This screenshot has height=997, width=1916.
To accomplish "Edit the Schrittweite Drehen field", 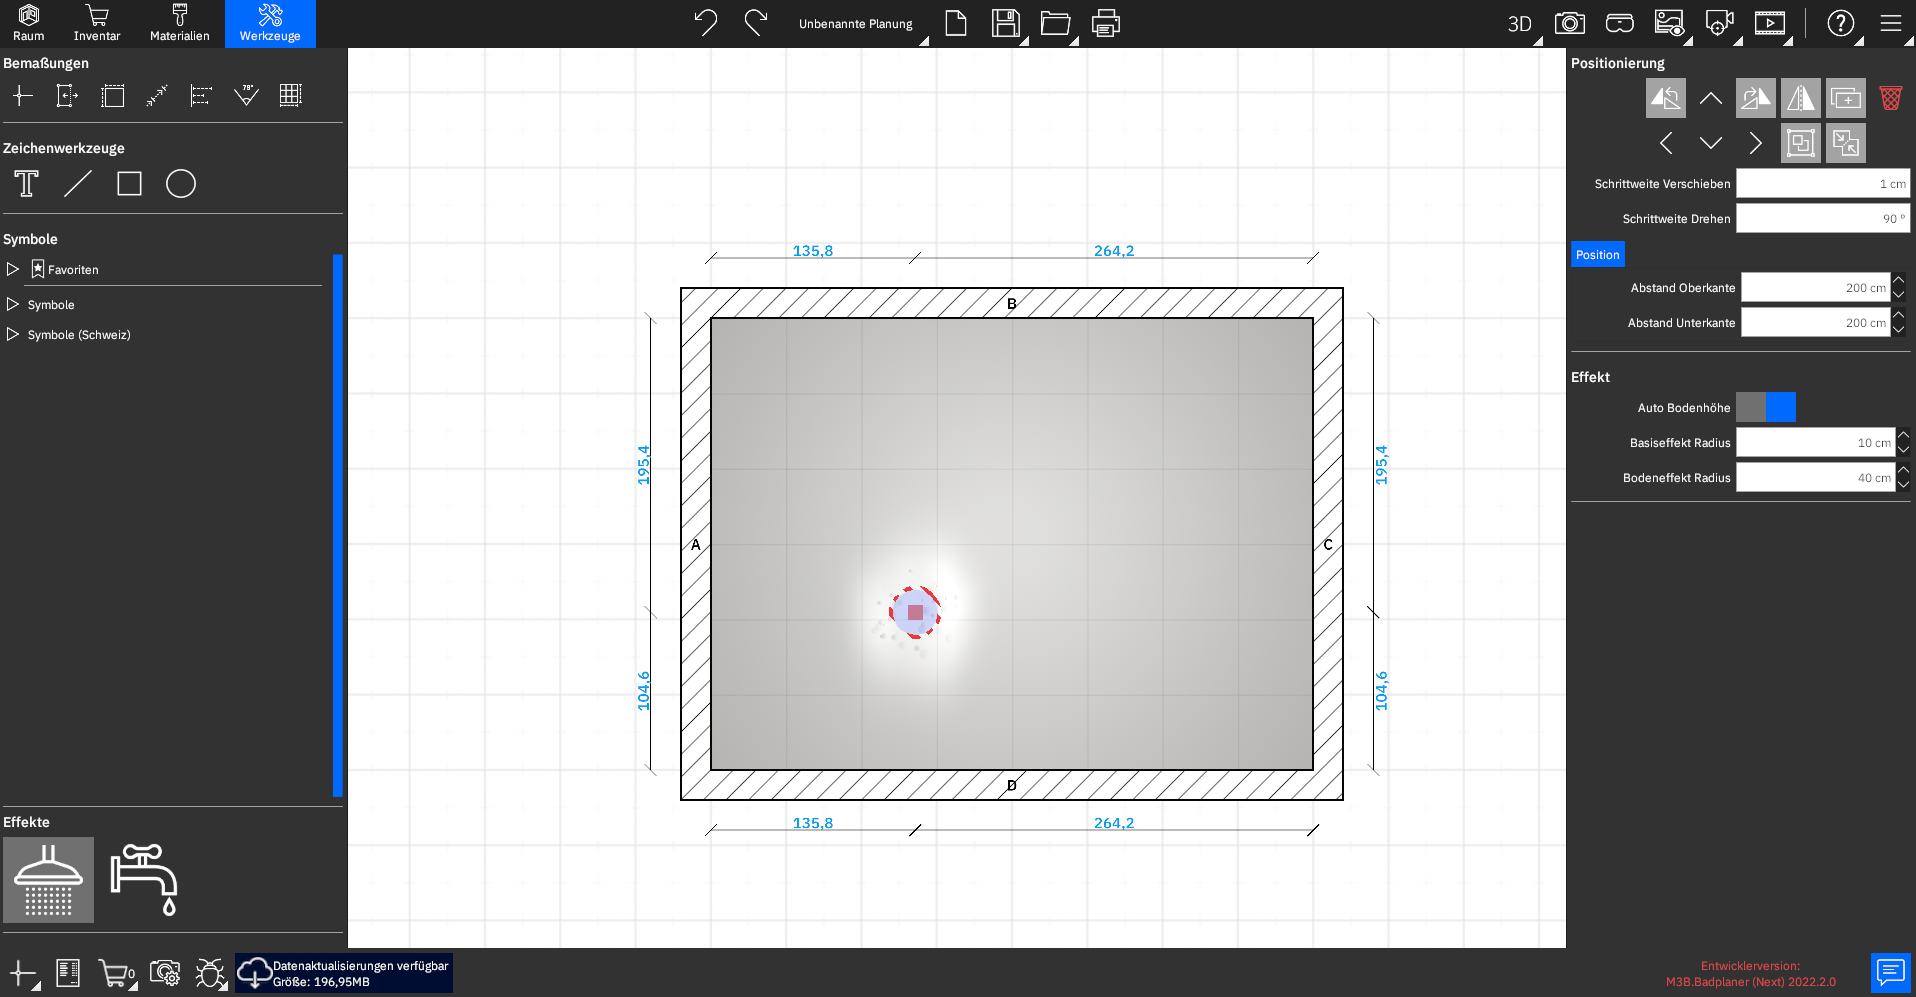I will pos(1822,218).
